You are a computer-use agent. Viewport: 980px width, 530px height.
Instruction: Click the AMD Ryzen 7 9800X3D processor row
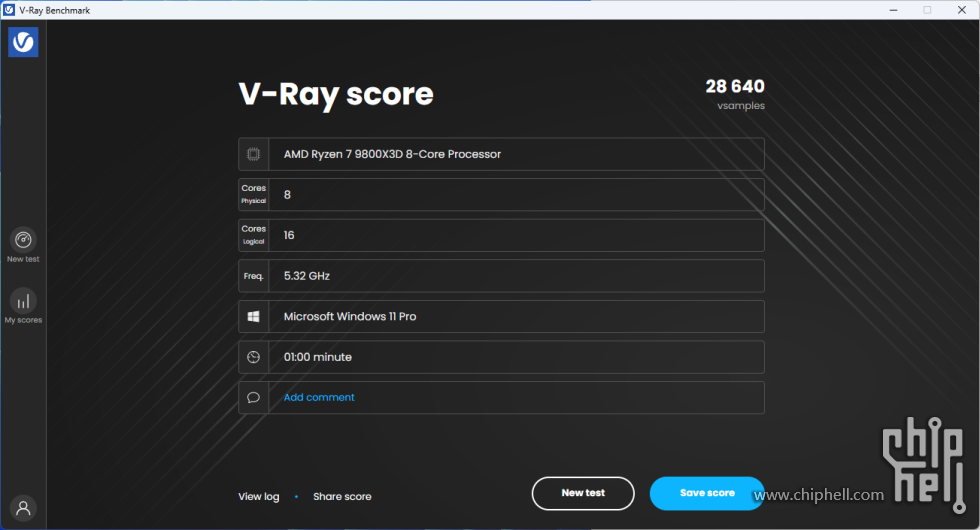point(515,154)
